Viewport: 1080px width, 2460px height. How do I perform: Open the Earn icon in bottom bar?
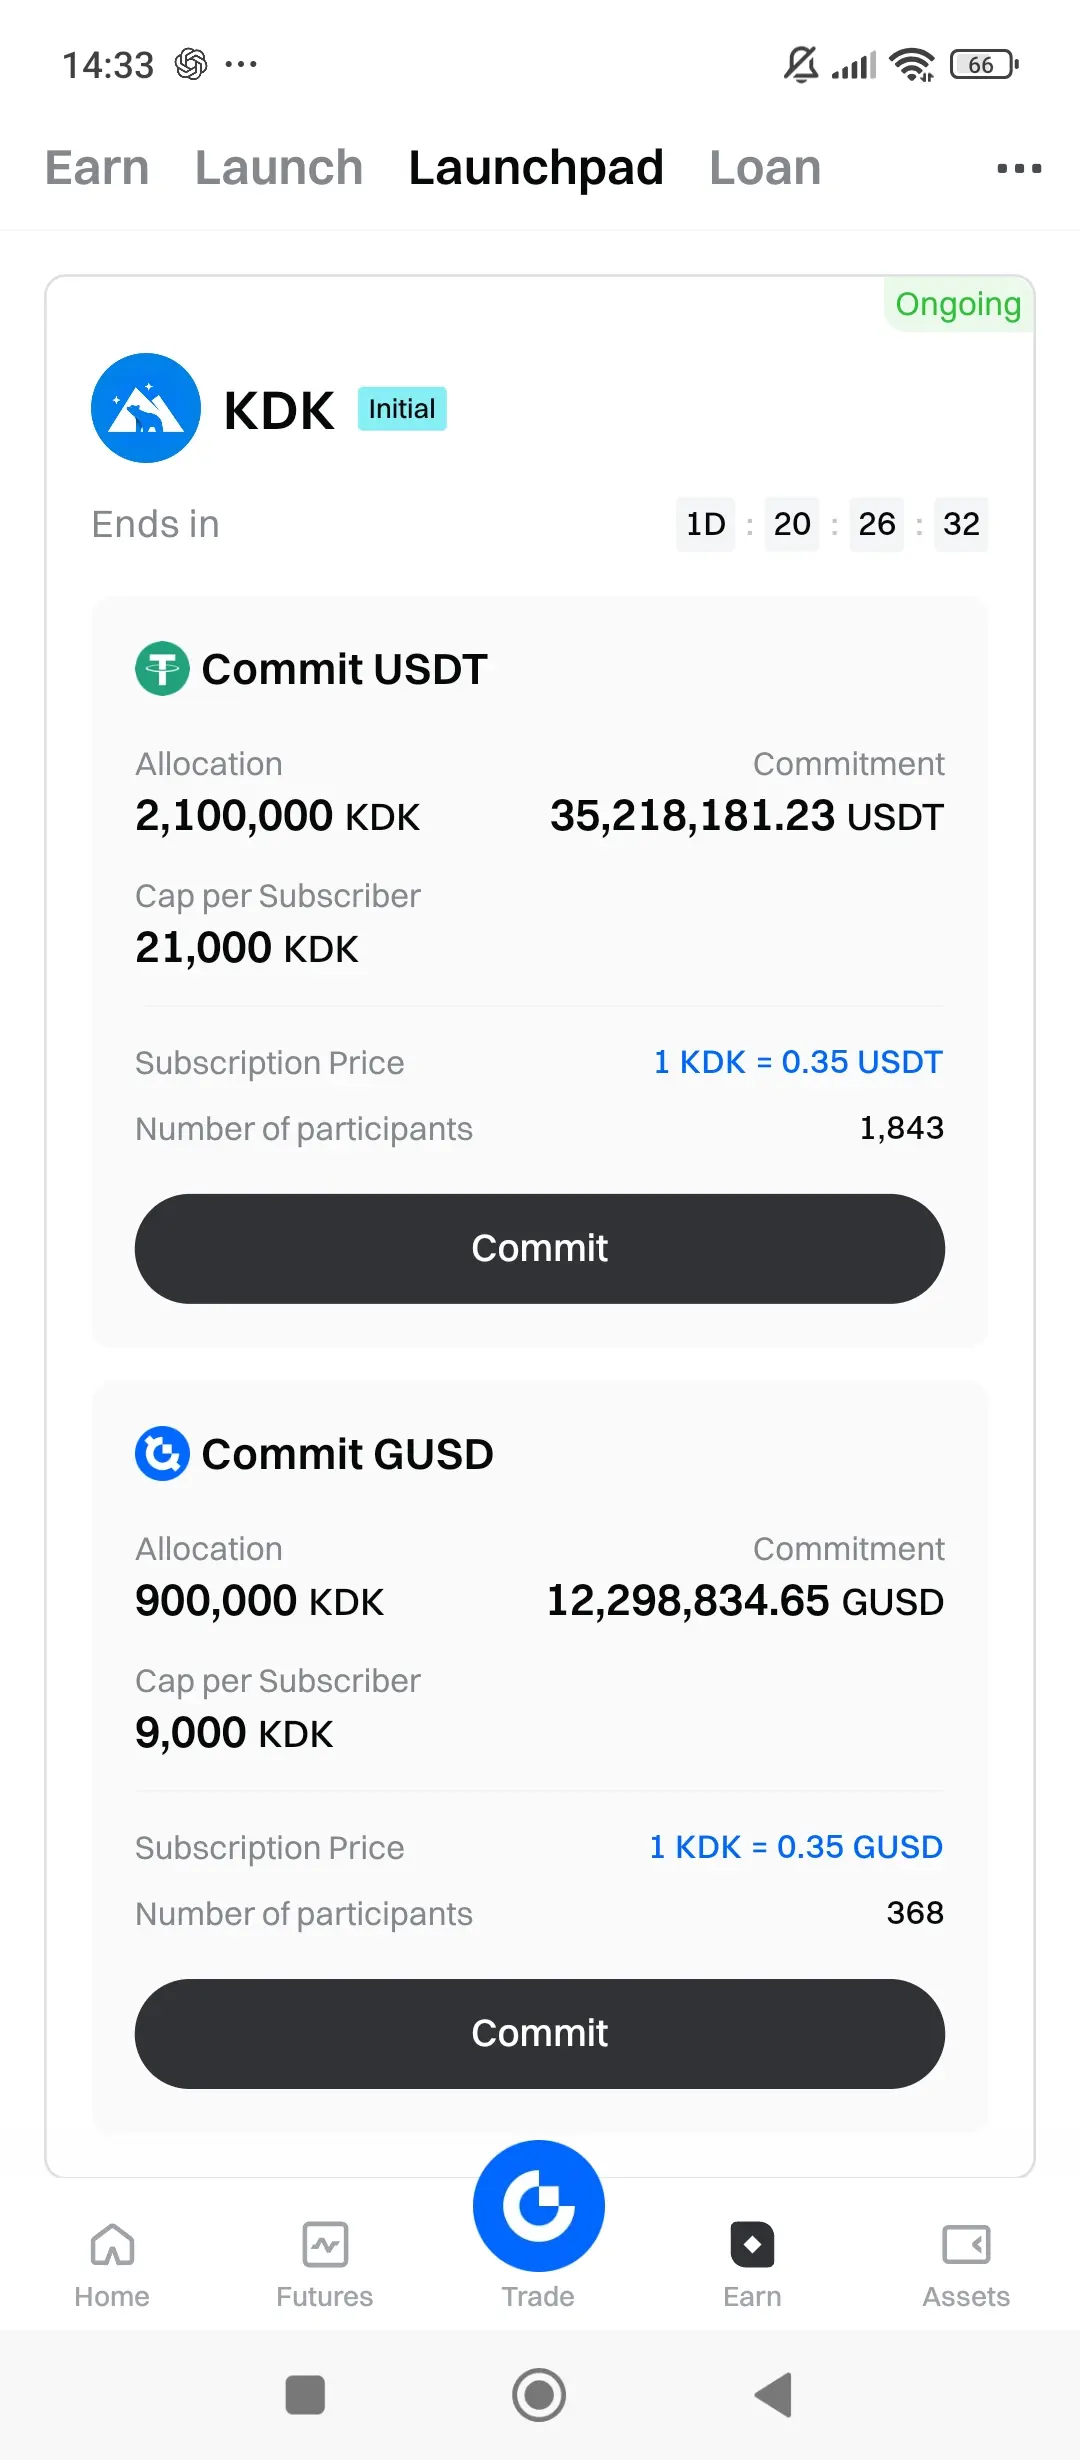(x=752, y=2245)
